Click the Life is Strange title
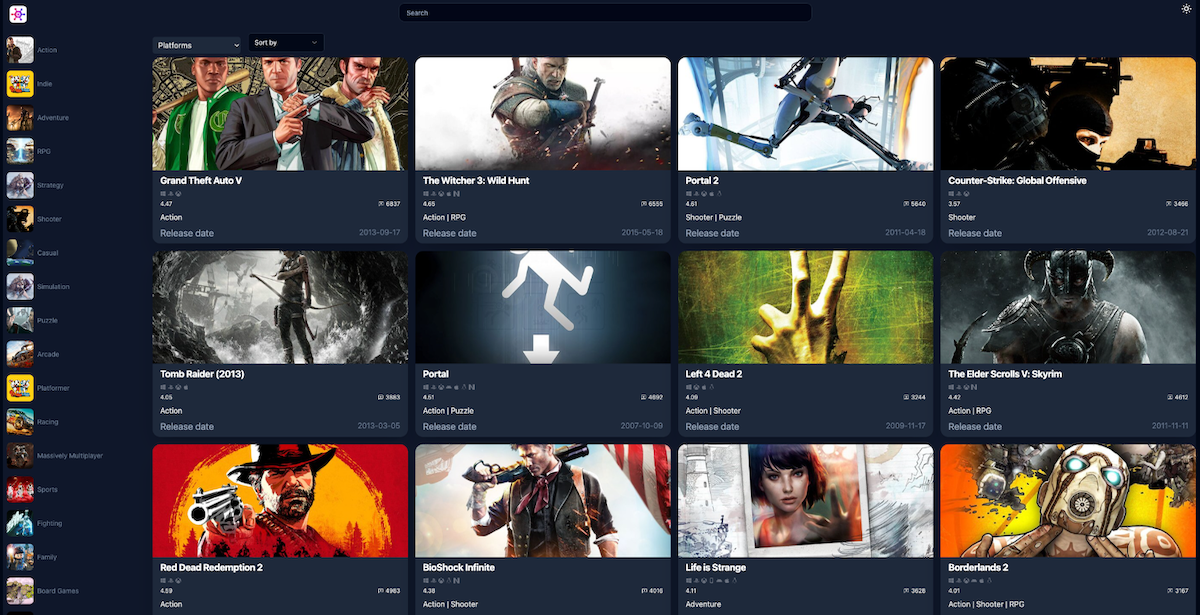 click(716, 568)
